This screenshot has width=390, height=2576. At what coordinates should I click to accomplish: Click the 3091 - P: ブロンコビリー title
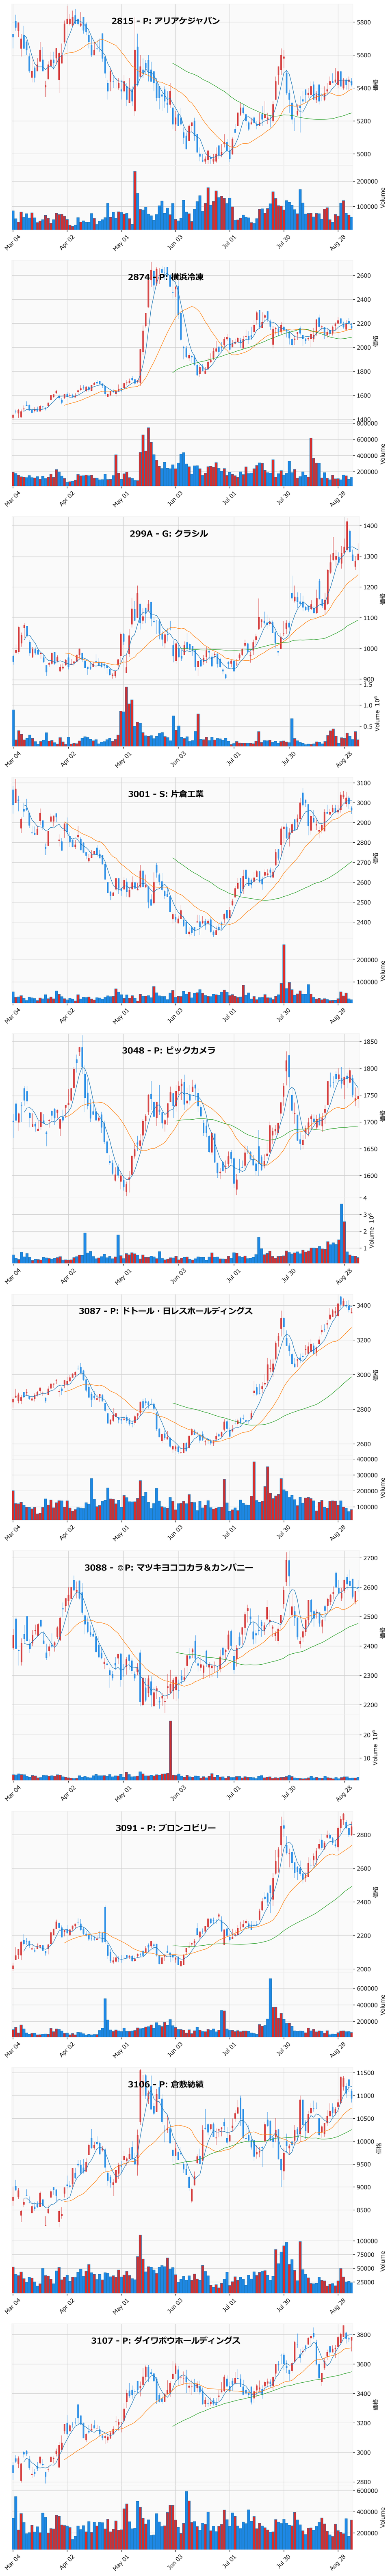click(x=166, y=1828)
